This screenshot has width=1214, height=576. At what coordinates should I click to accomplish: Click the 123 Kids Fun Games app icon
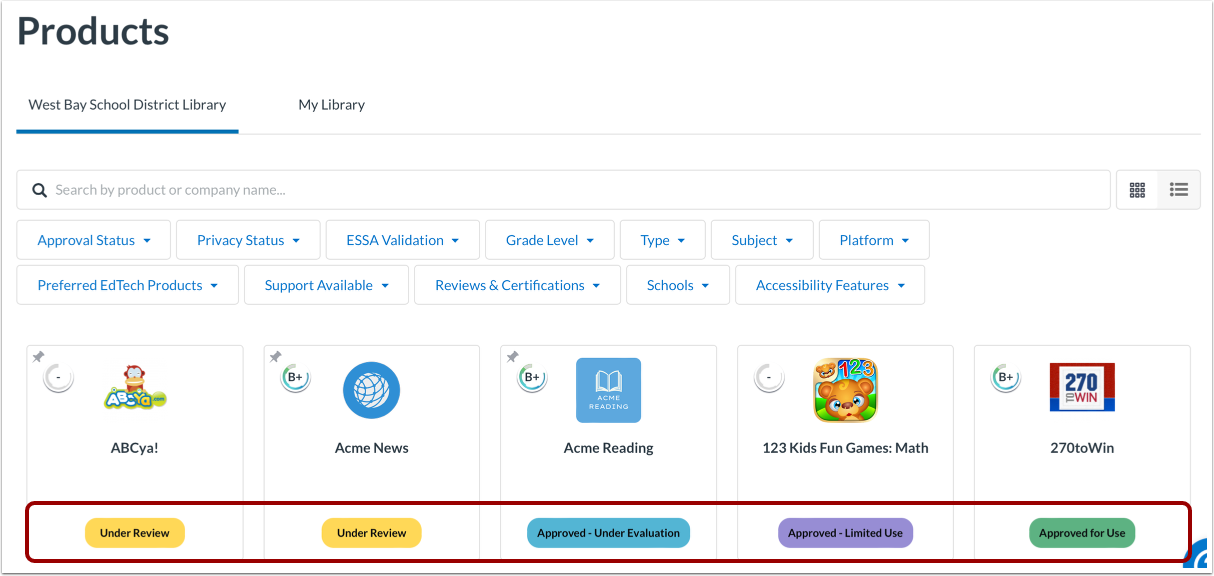845,390
